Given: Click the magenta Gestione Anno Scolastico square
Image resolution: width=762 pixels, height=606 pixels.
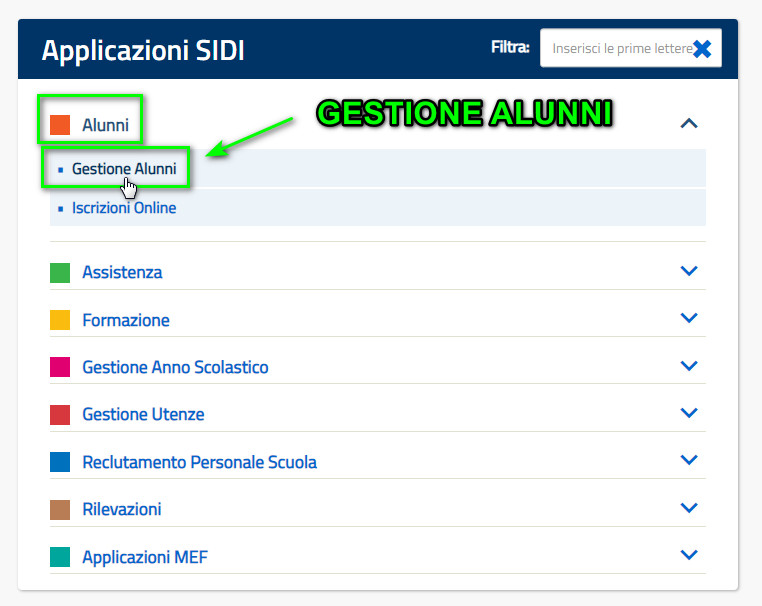Looking at the screenshot, I should (x=60, y=367).
